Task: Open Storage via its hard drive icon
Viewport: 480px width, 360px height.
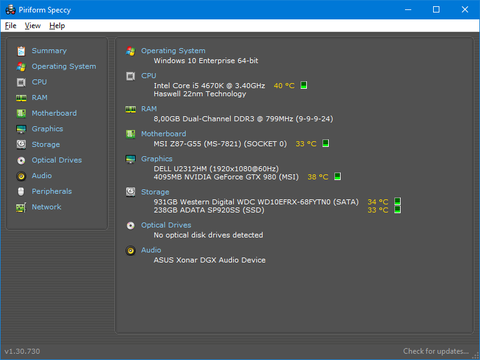Action: pyautogui.click(x=21, y=144)
